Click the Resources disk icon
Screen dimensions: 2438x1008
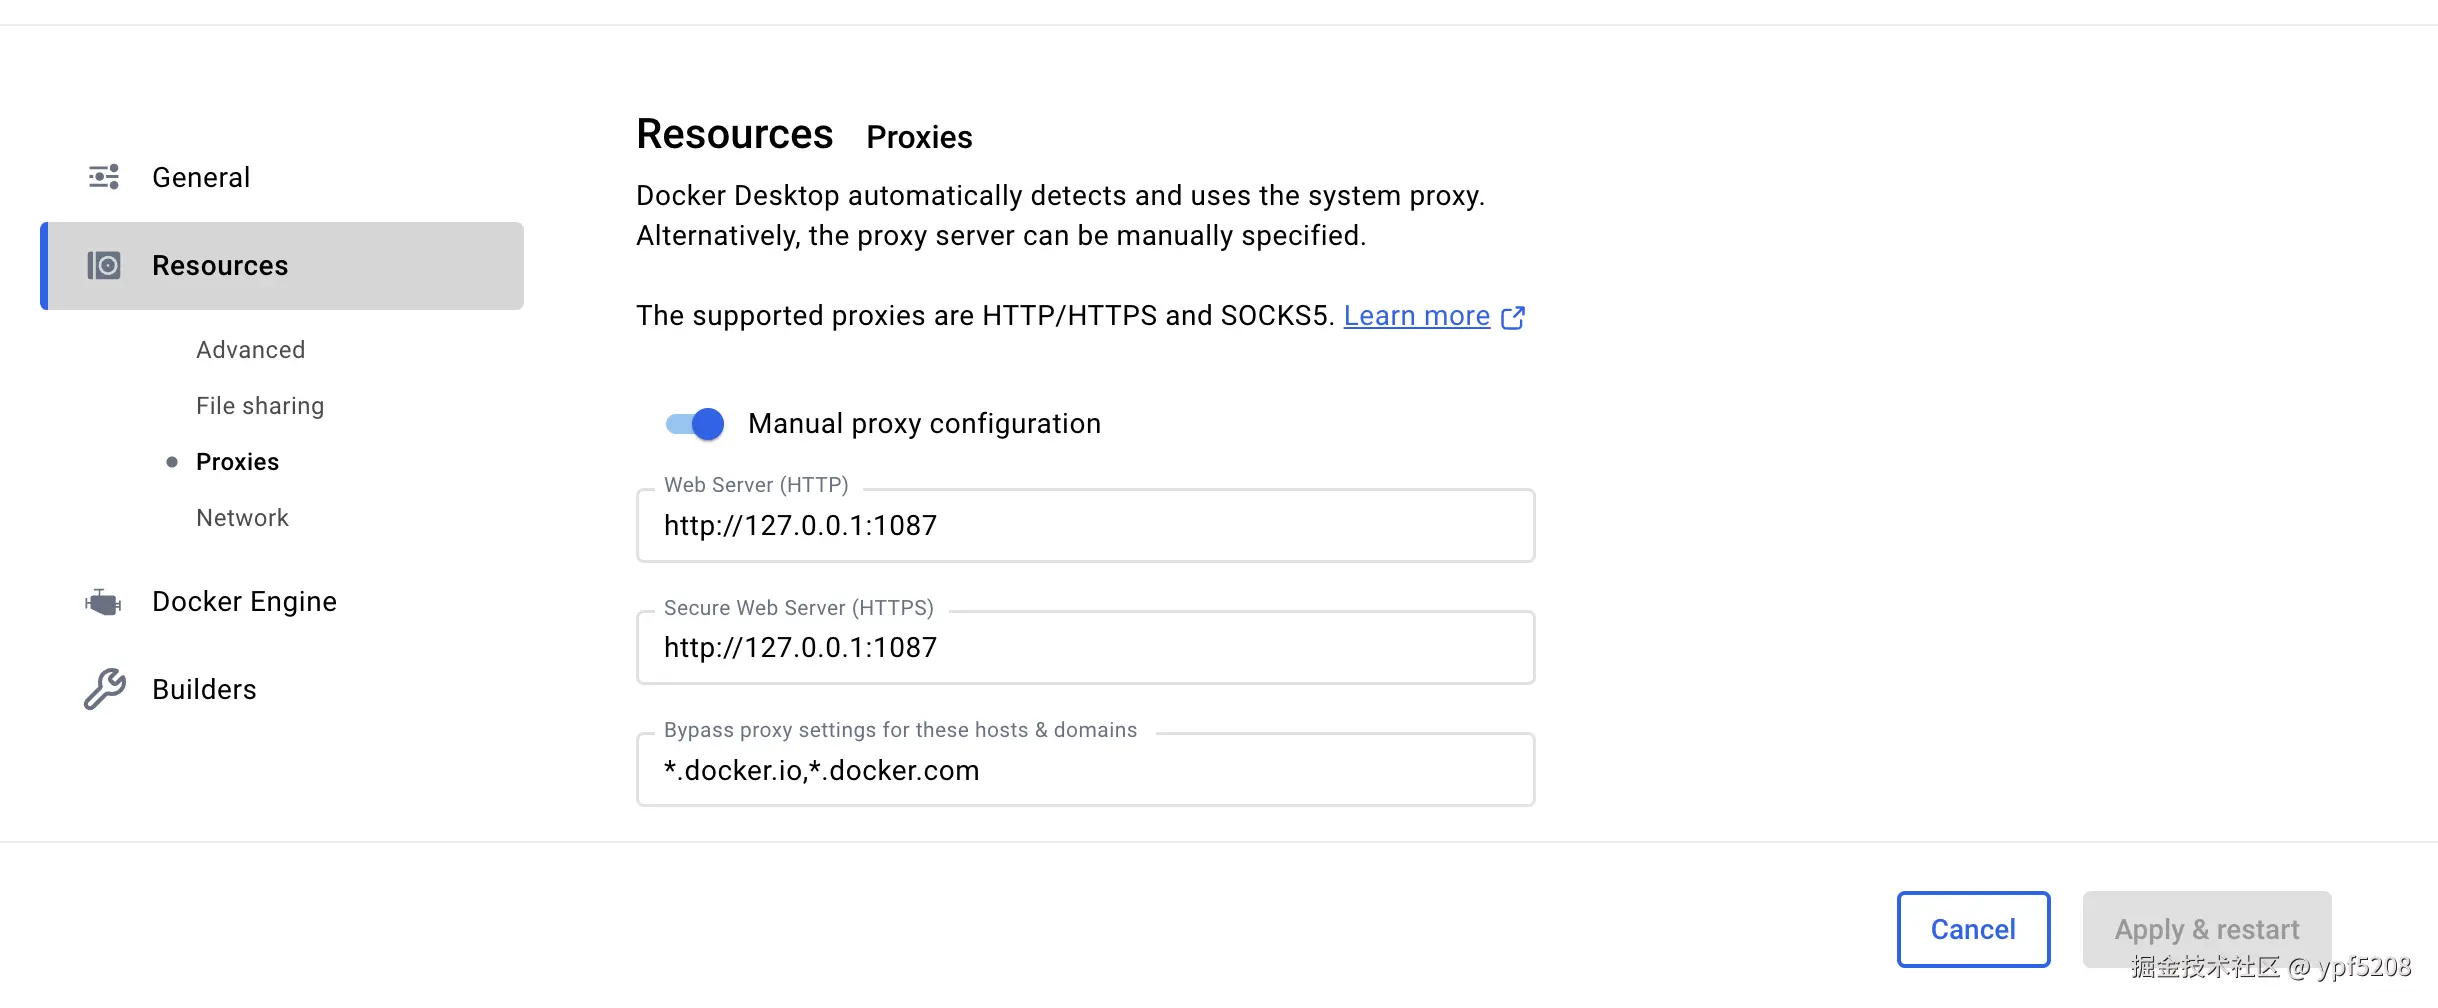(104, 265)
